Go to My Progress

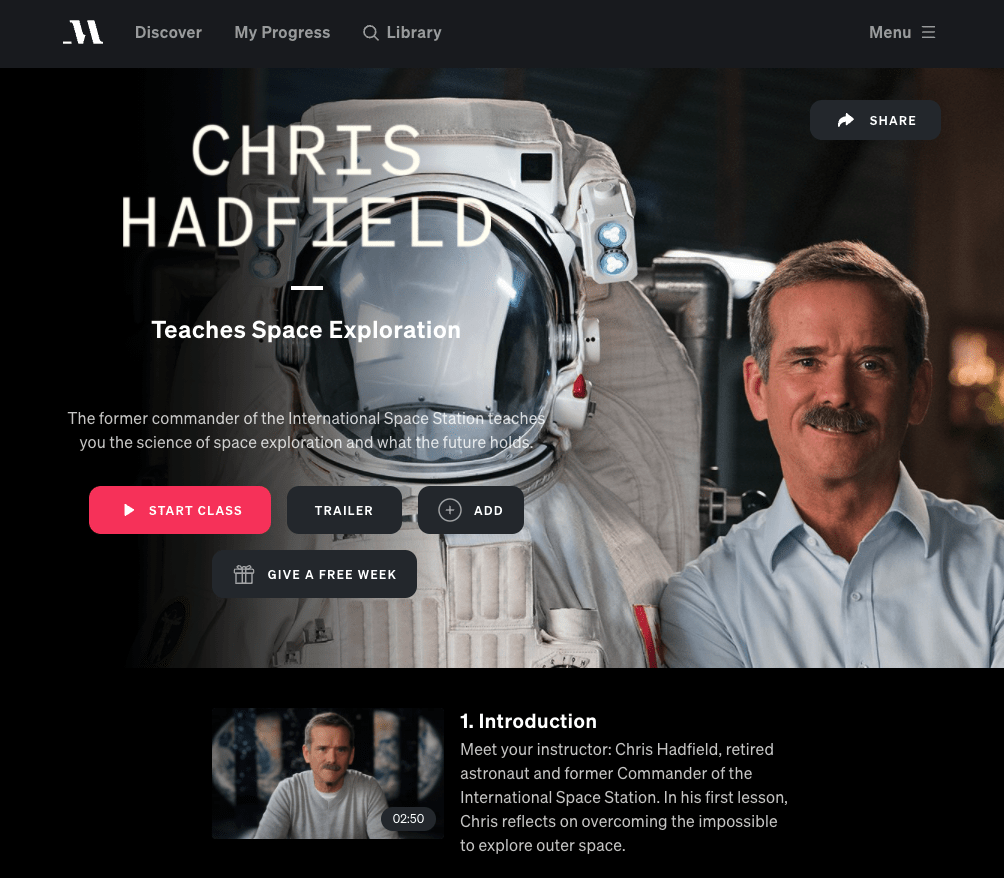click(x=282, y=33)
